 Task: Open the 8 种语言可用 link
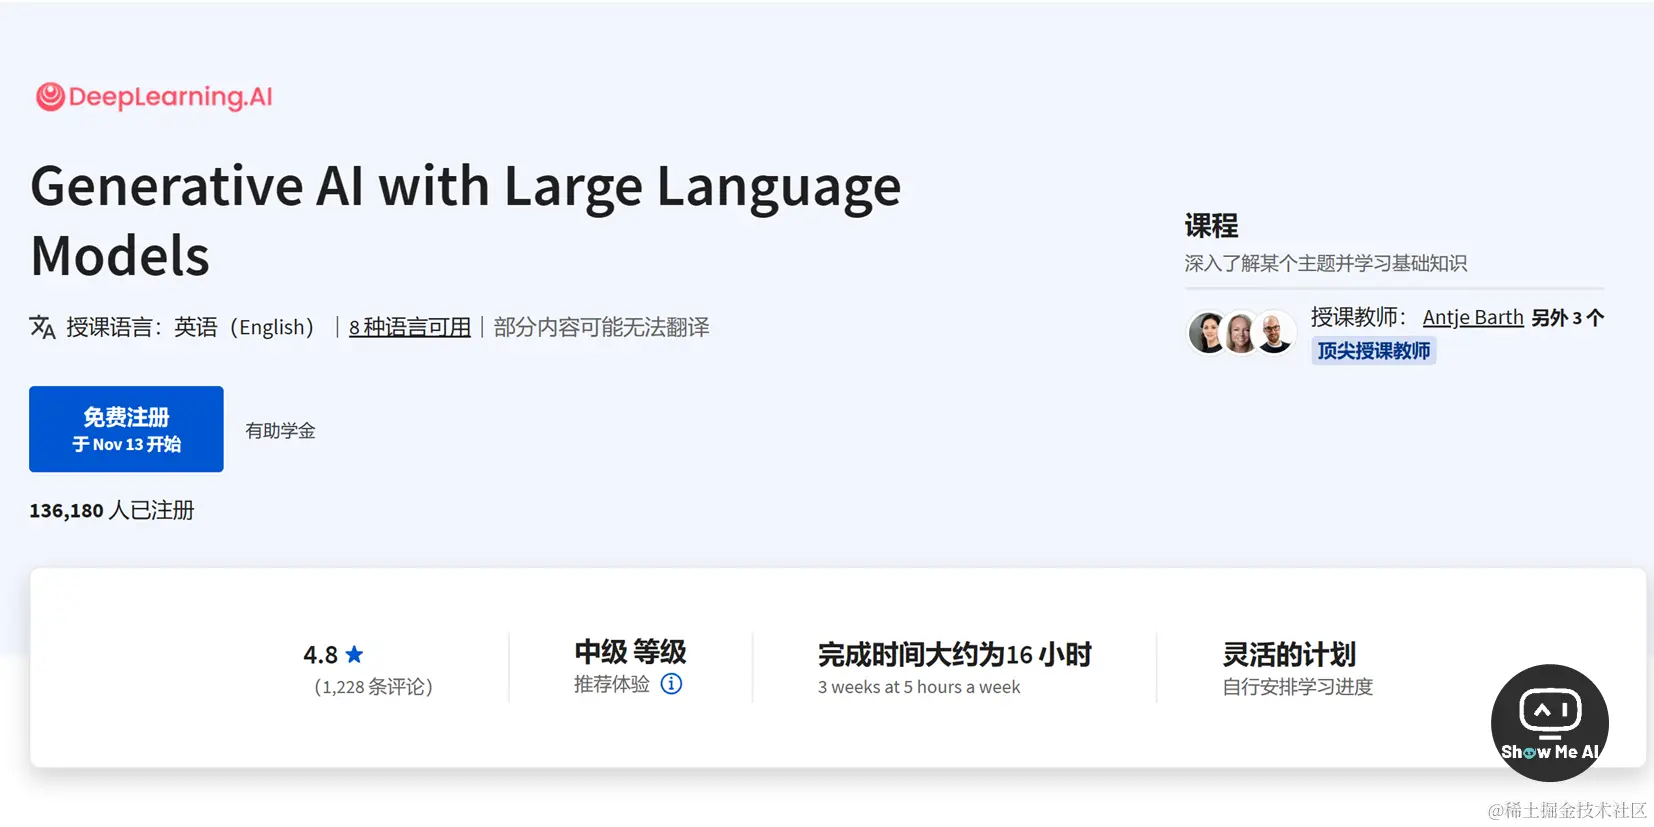pyautogui.click(x=410, y=327)
